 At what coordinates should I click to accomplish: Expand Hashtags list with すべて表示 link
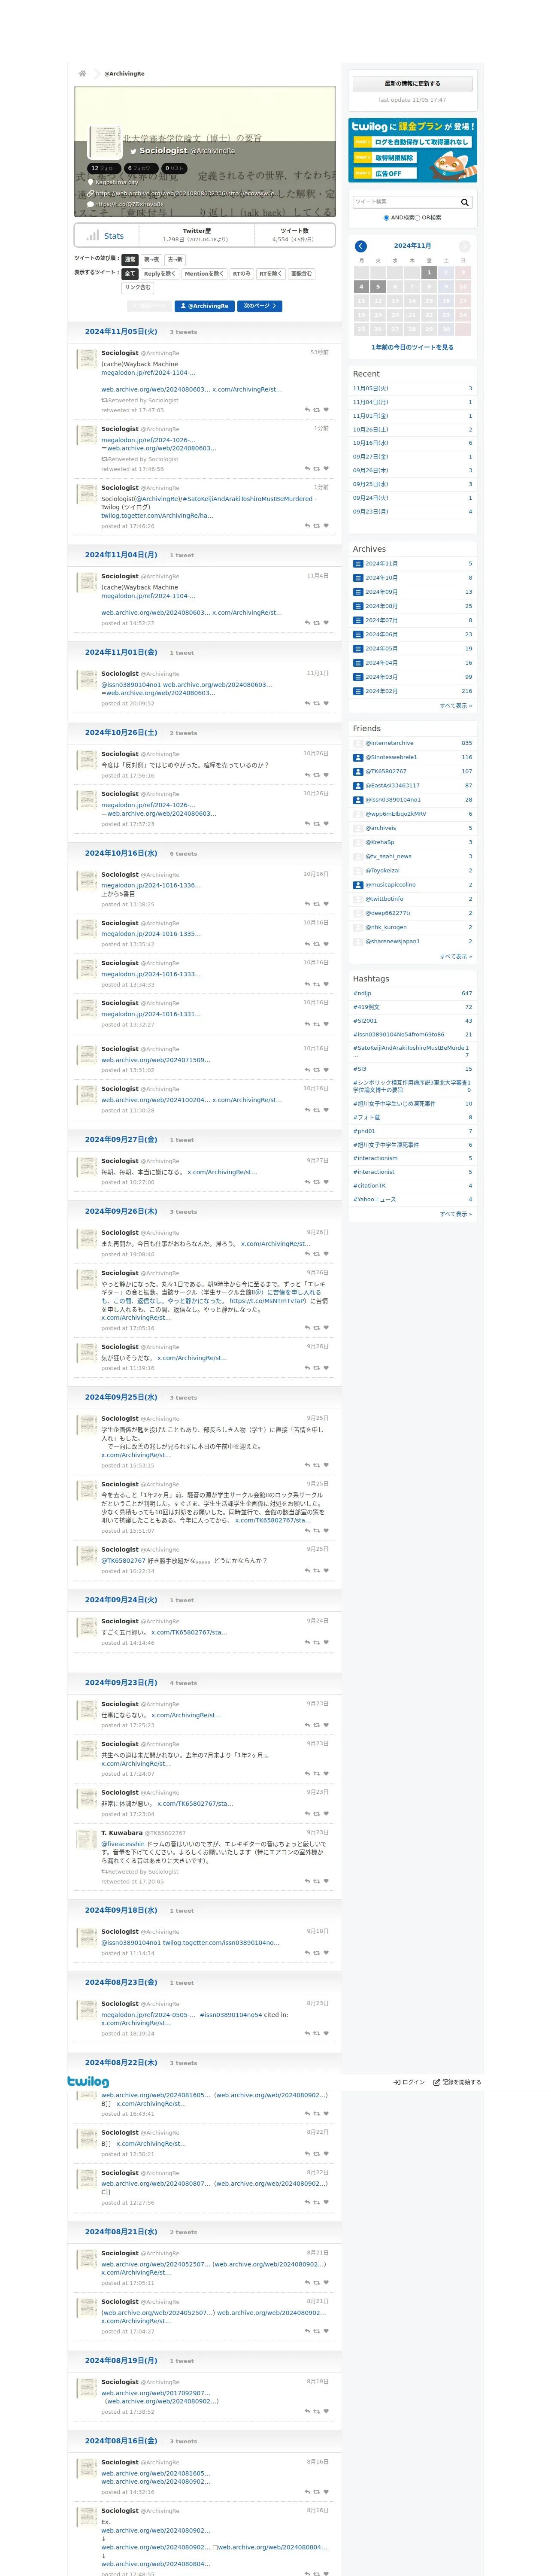point(456,1214)
